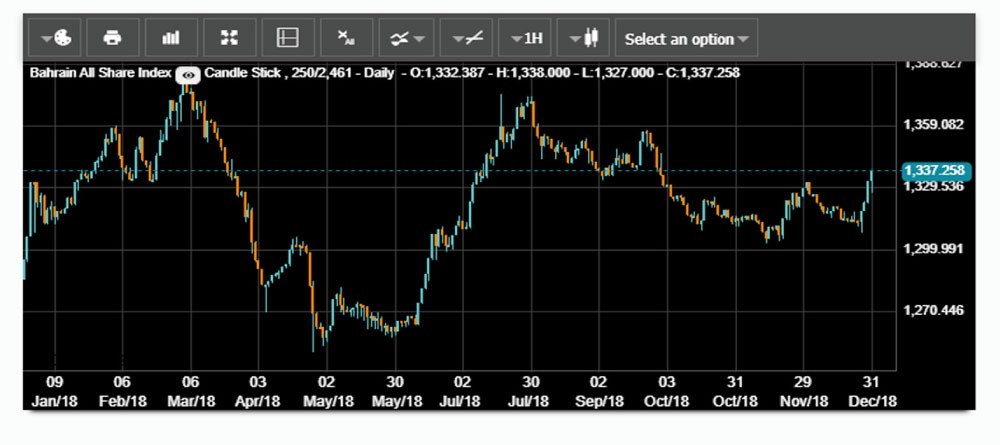Screen dimensions: 1000x445
Task: Click the 06 Mar/18 date label
Action: 190,391
